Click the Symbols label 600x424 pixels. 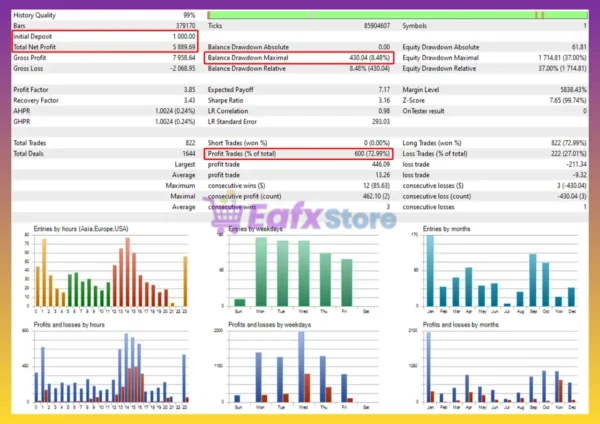click(414, 26)
